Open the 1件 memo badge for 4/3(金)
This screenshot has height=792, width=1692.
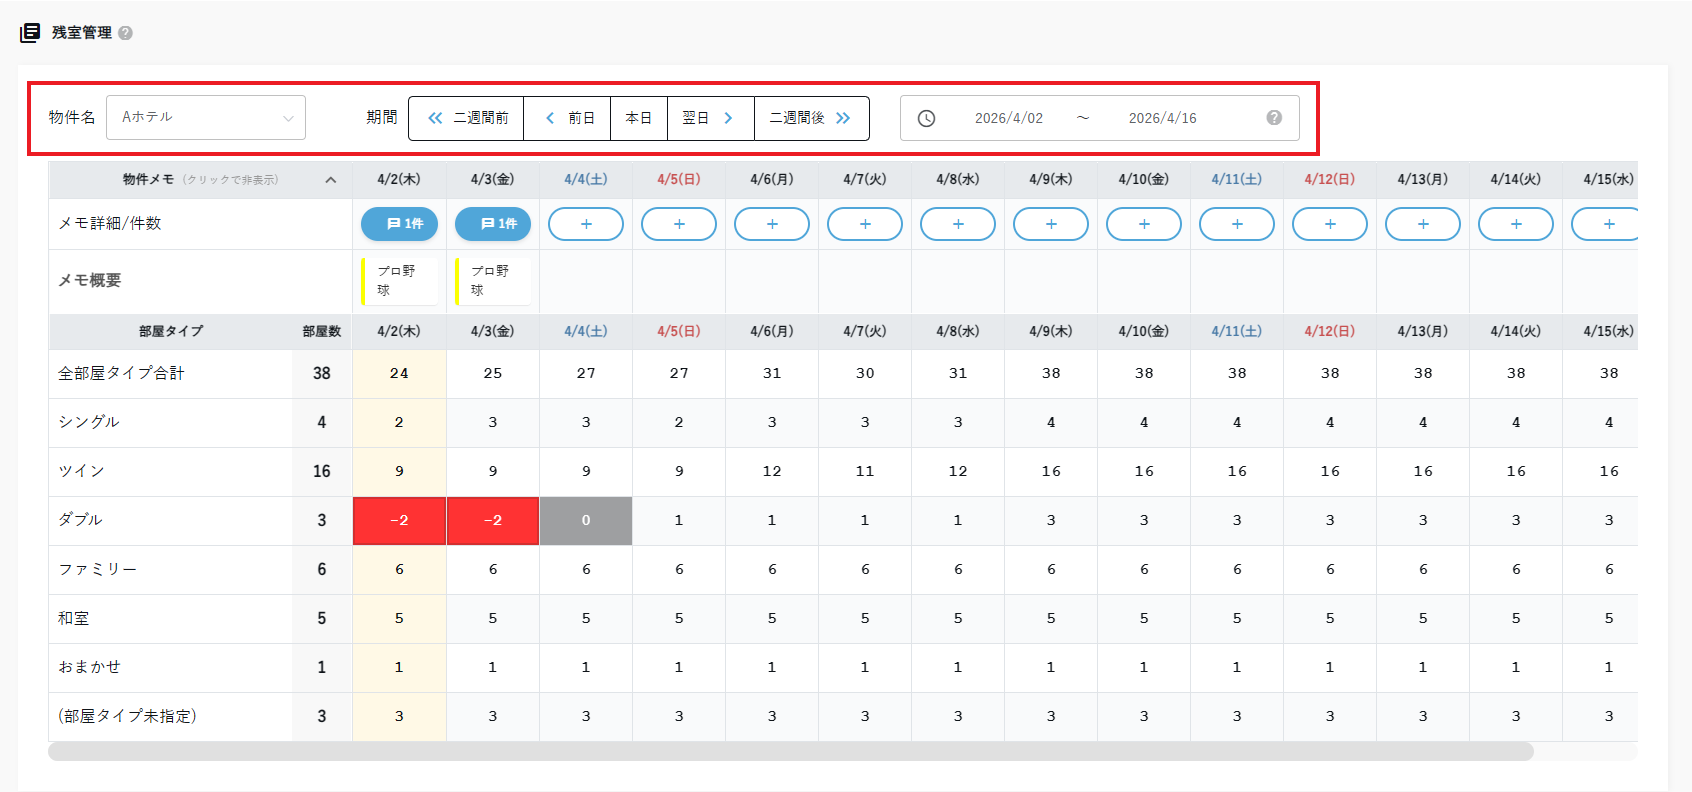[493, 224]
